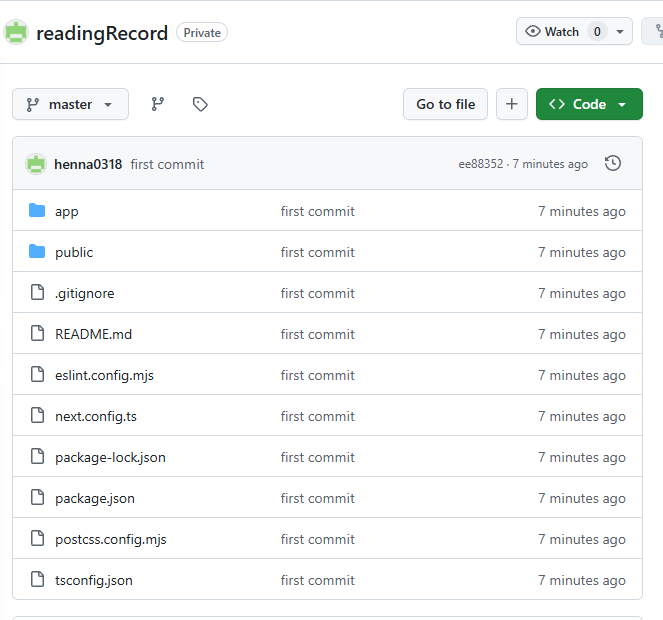
Task: Open the postcss.config.mjs file
Action: pos(111,540)
